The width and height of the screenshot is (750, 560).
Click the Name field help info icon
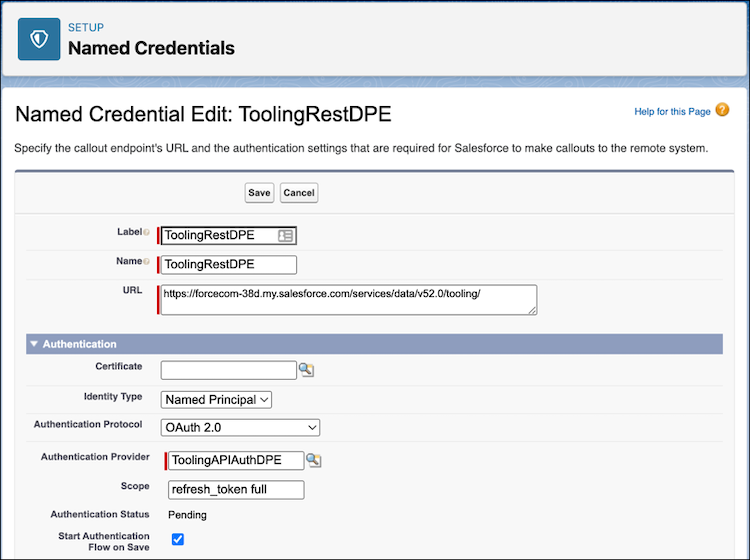tap(146, 262)
